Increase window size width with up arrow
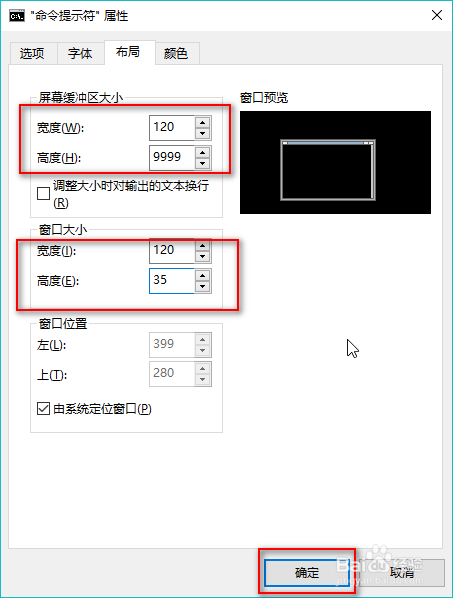453x598 pixels. 202,246
